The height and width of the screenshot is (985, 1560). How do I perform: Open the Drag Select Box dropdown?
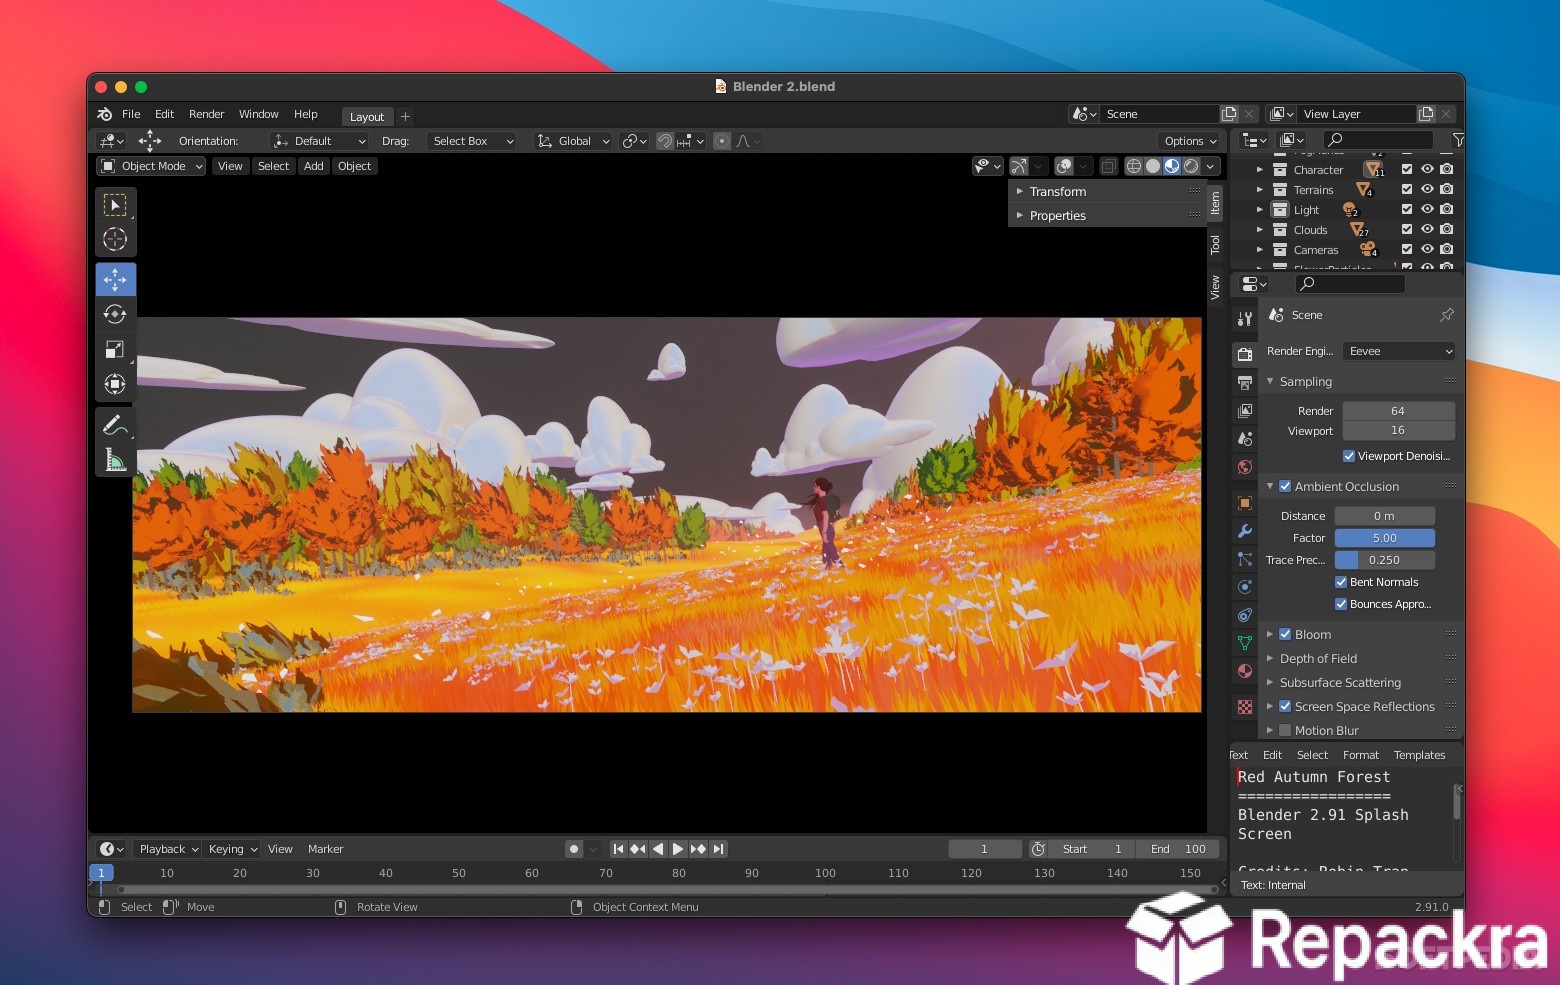[x=472, y=141]
